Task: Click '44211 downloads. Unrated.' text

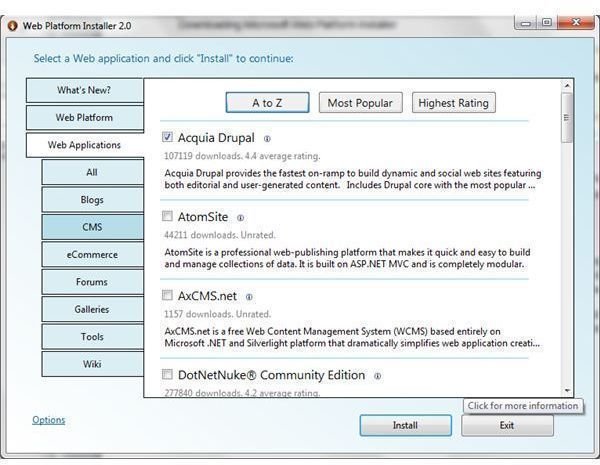Action: point(220,235)
